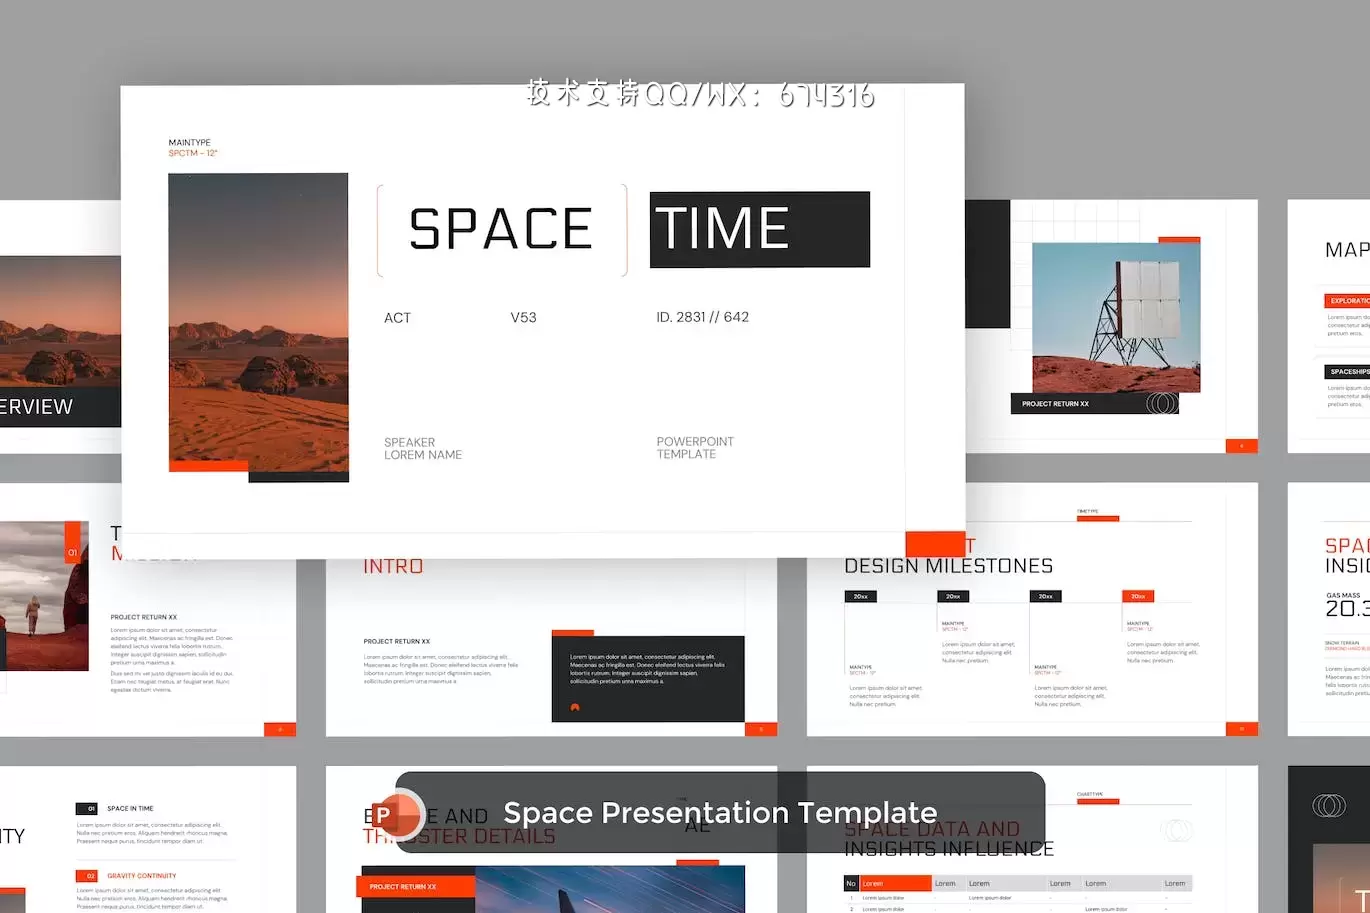Select the "ID. 2831 // 642" text
The width and height of the screenshot is (1370, 913).
coord(702,317)
